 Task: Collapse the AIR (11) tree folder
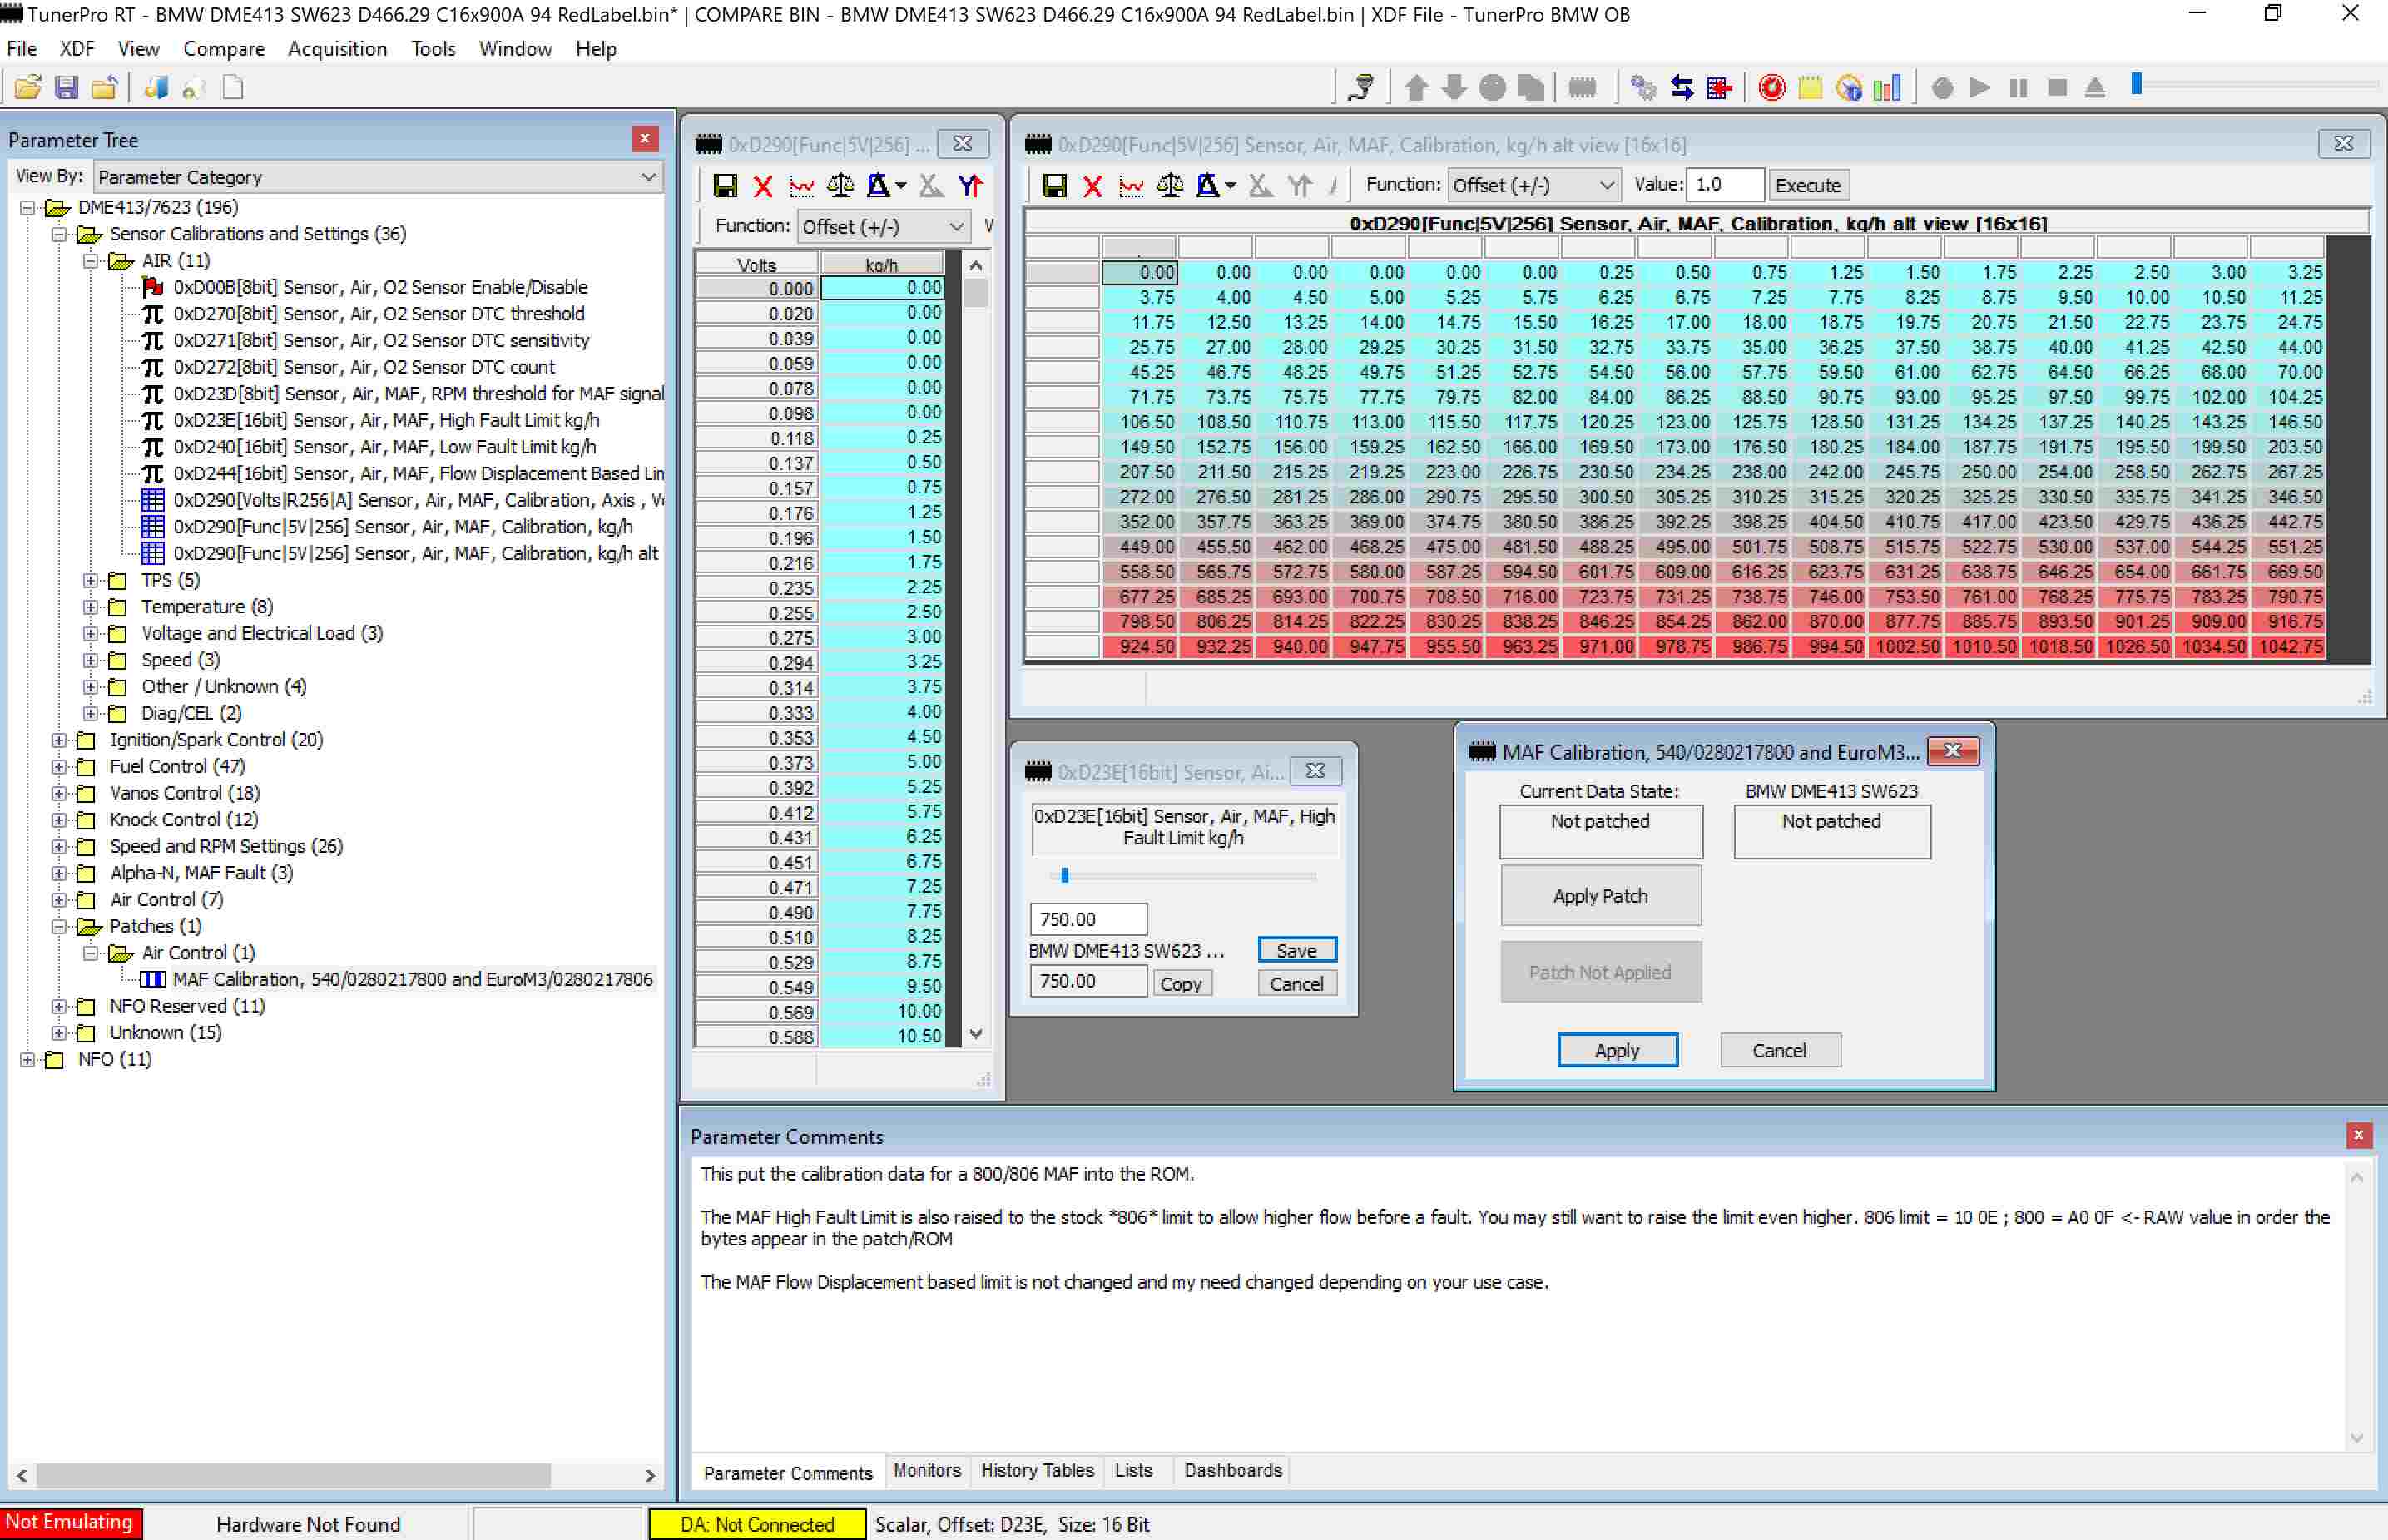(x=90, y=261)
